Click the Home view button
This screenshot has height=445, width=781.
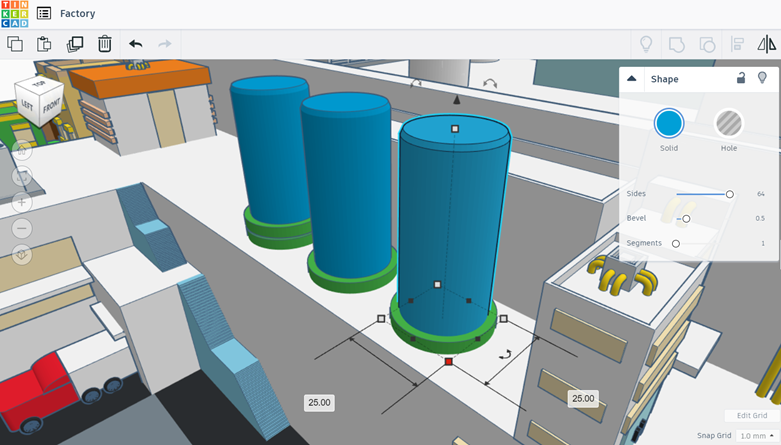[x=22, y=149]
